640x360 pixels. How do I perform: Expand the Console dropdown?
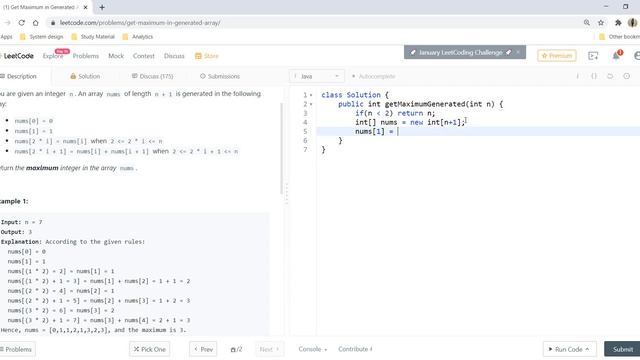click(x=313, y=349)
